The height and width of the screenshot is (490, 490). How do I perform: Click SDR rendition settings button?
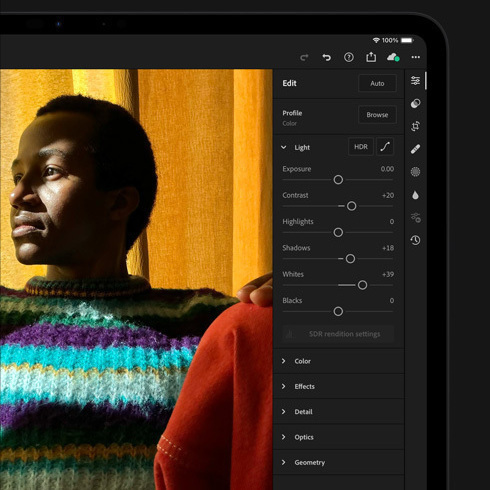click(338, 334)
